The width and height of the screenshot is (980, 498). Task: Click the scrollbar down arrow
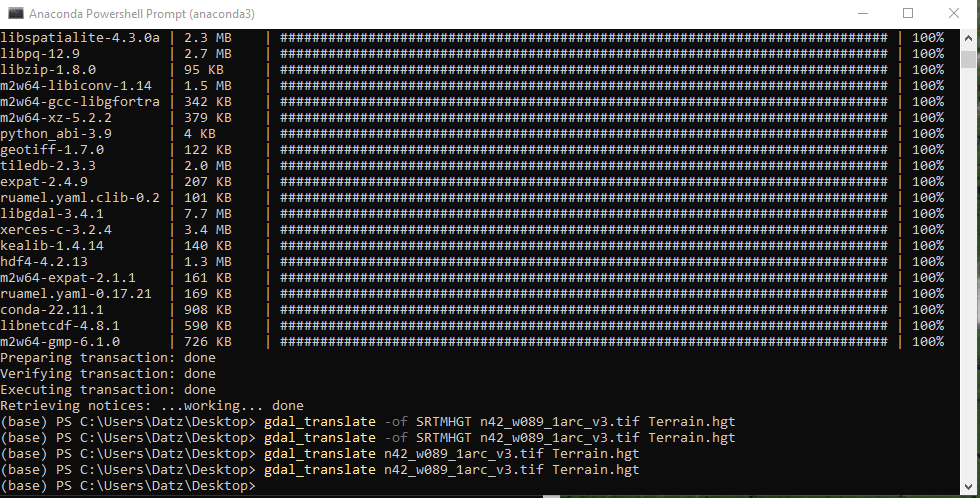click(x=969, y=486)
